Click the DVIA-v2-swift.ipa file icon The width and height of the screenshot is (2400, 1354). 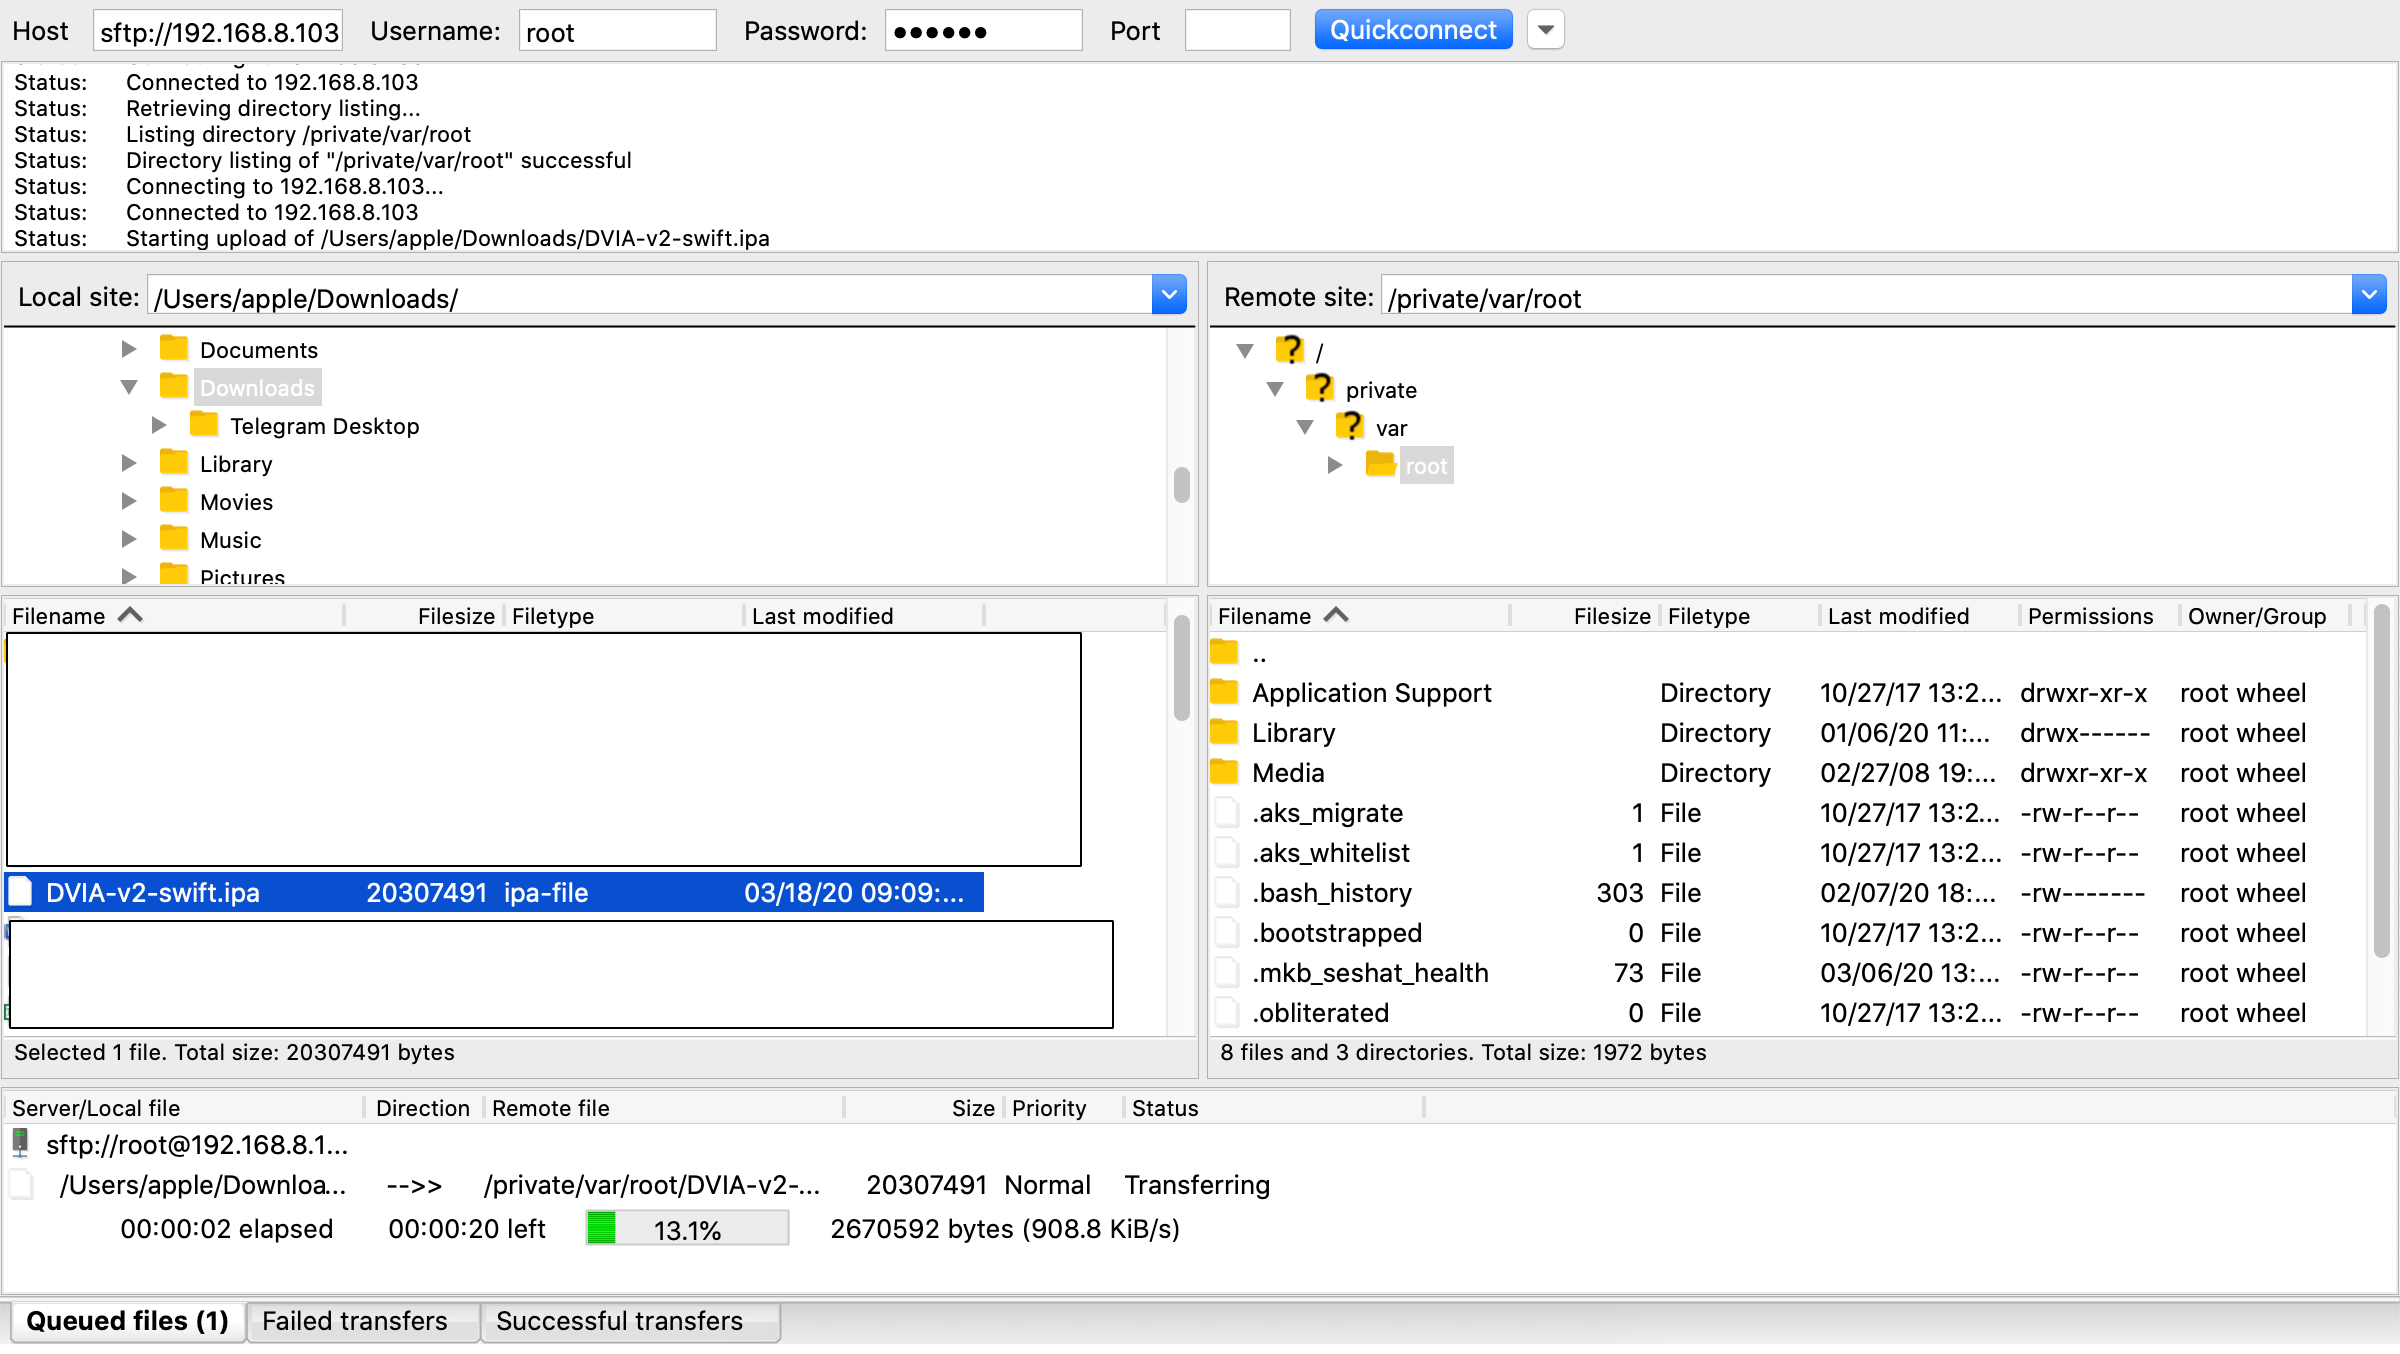(22, 892)
